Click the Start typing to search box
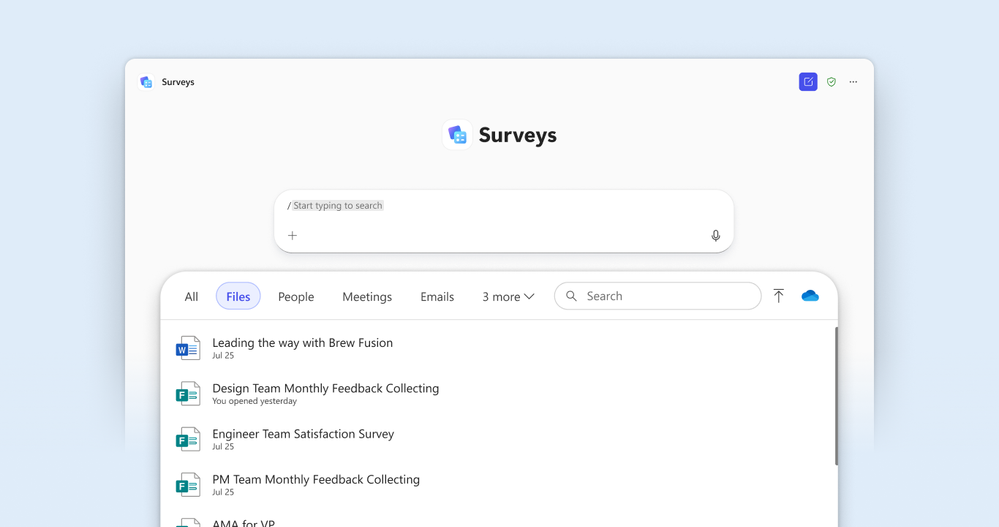 click(503, 220)
